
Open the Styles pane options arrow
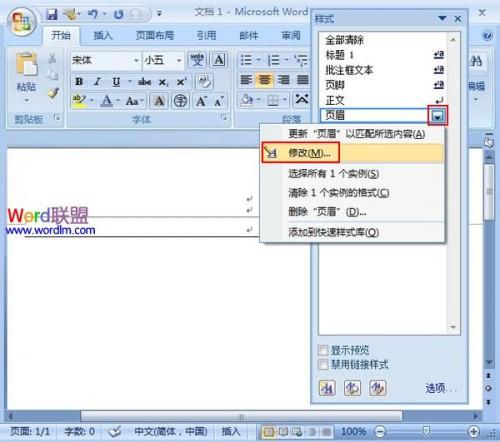(x=442, y=19)
